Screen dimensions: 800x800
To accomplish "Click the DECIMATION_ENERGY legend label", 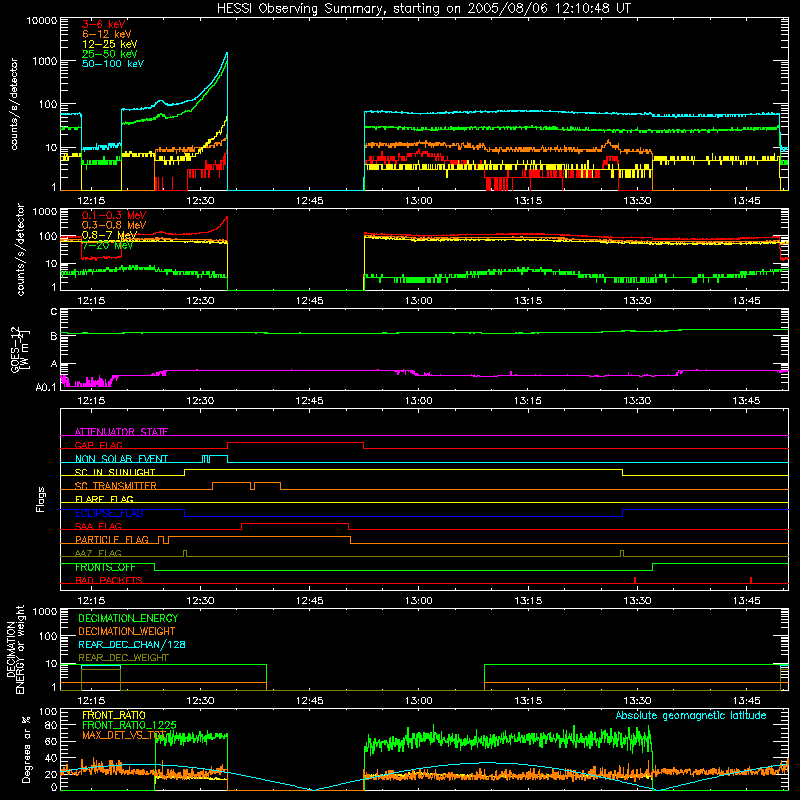I will point(128,618).
